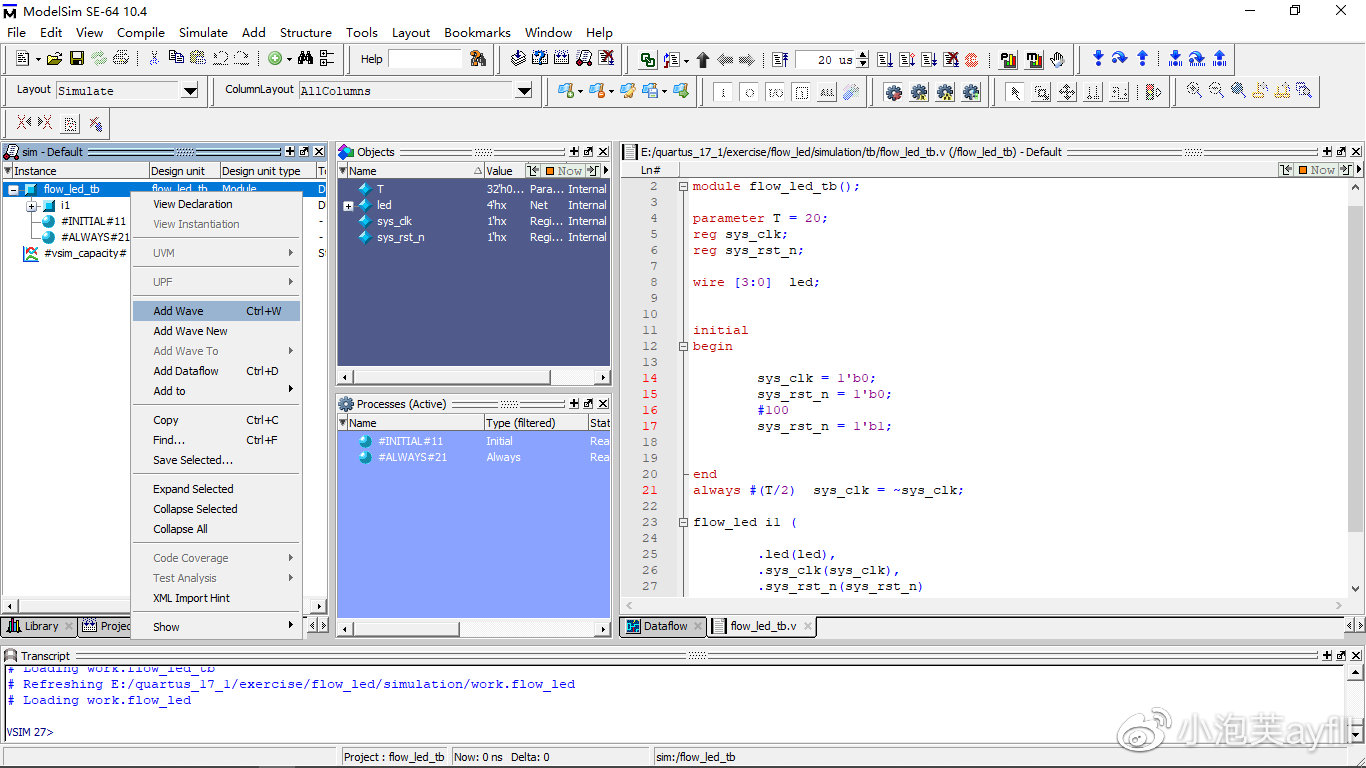Expand the i1 instance node

pos(32,206)
